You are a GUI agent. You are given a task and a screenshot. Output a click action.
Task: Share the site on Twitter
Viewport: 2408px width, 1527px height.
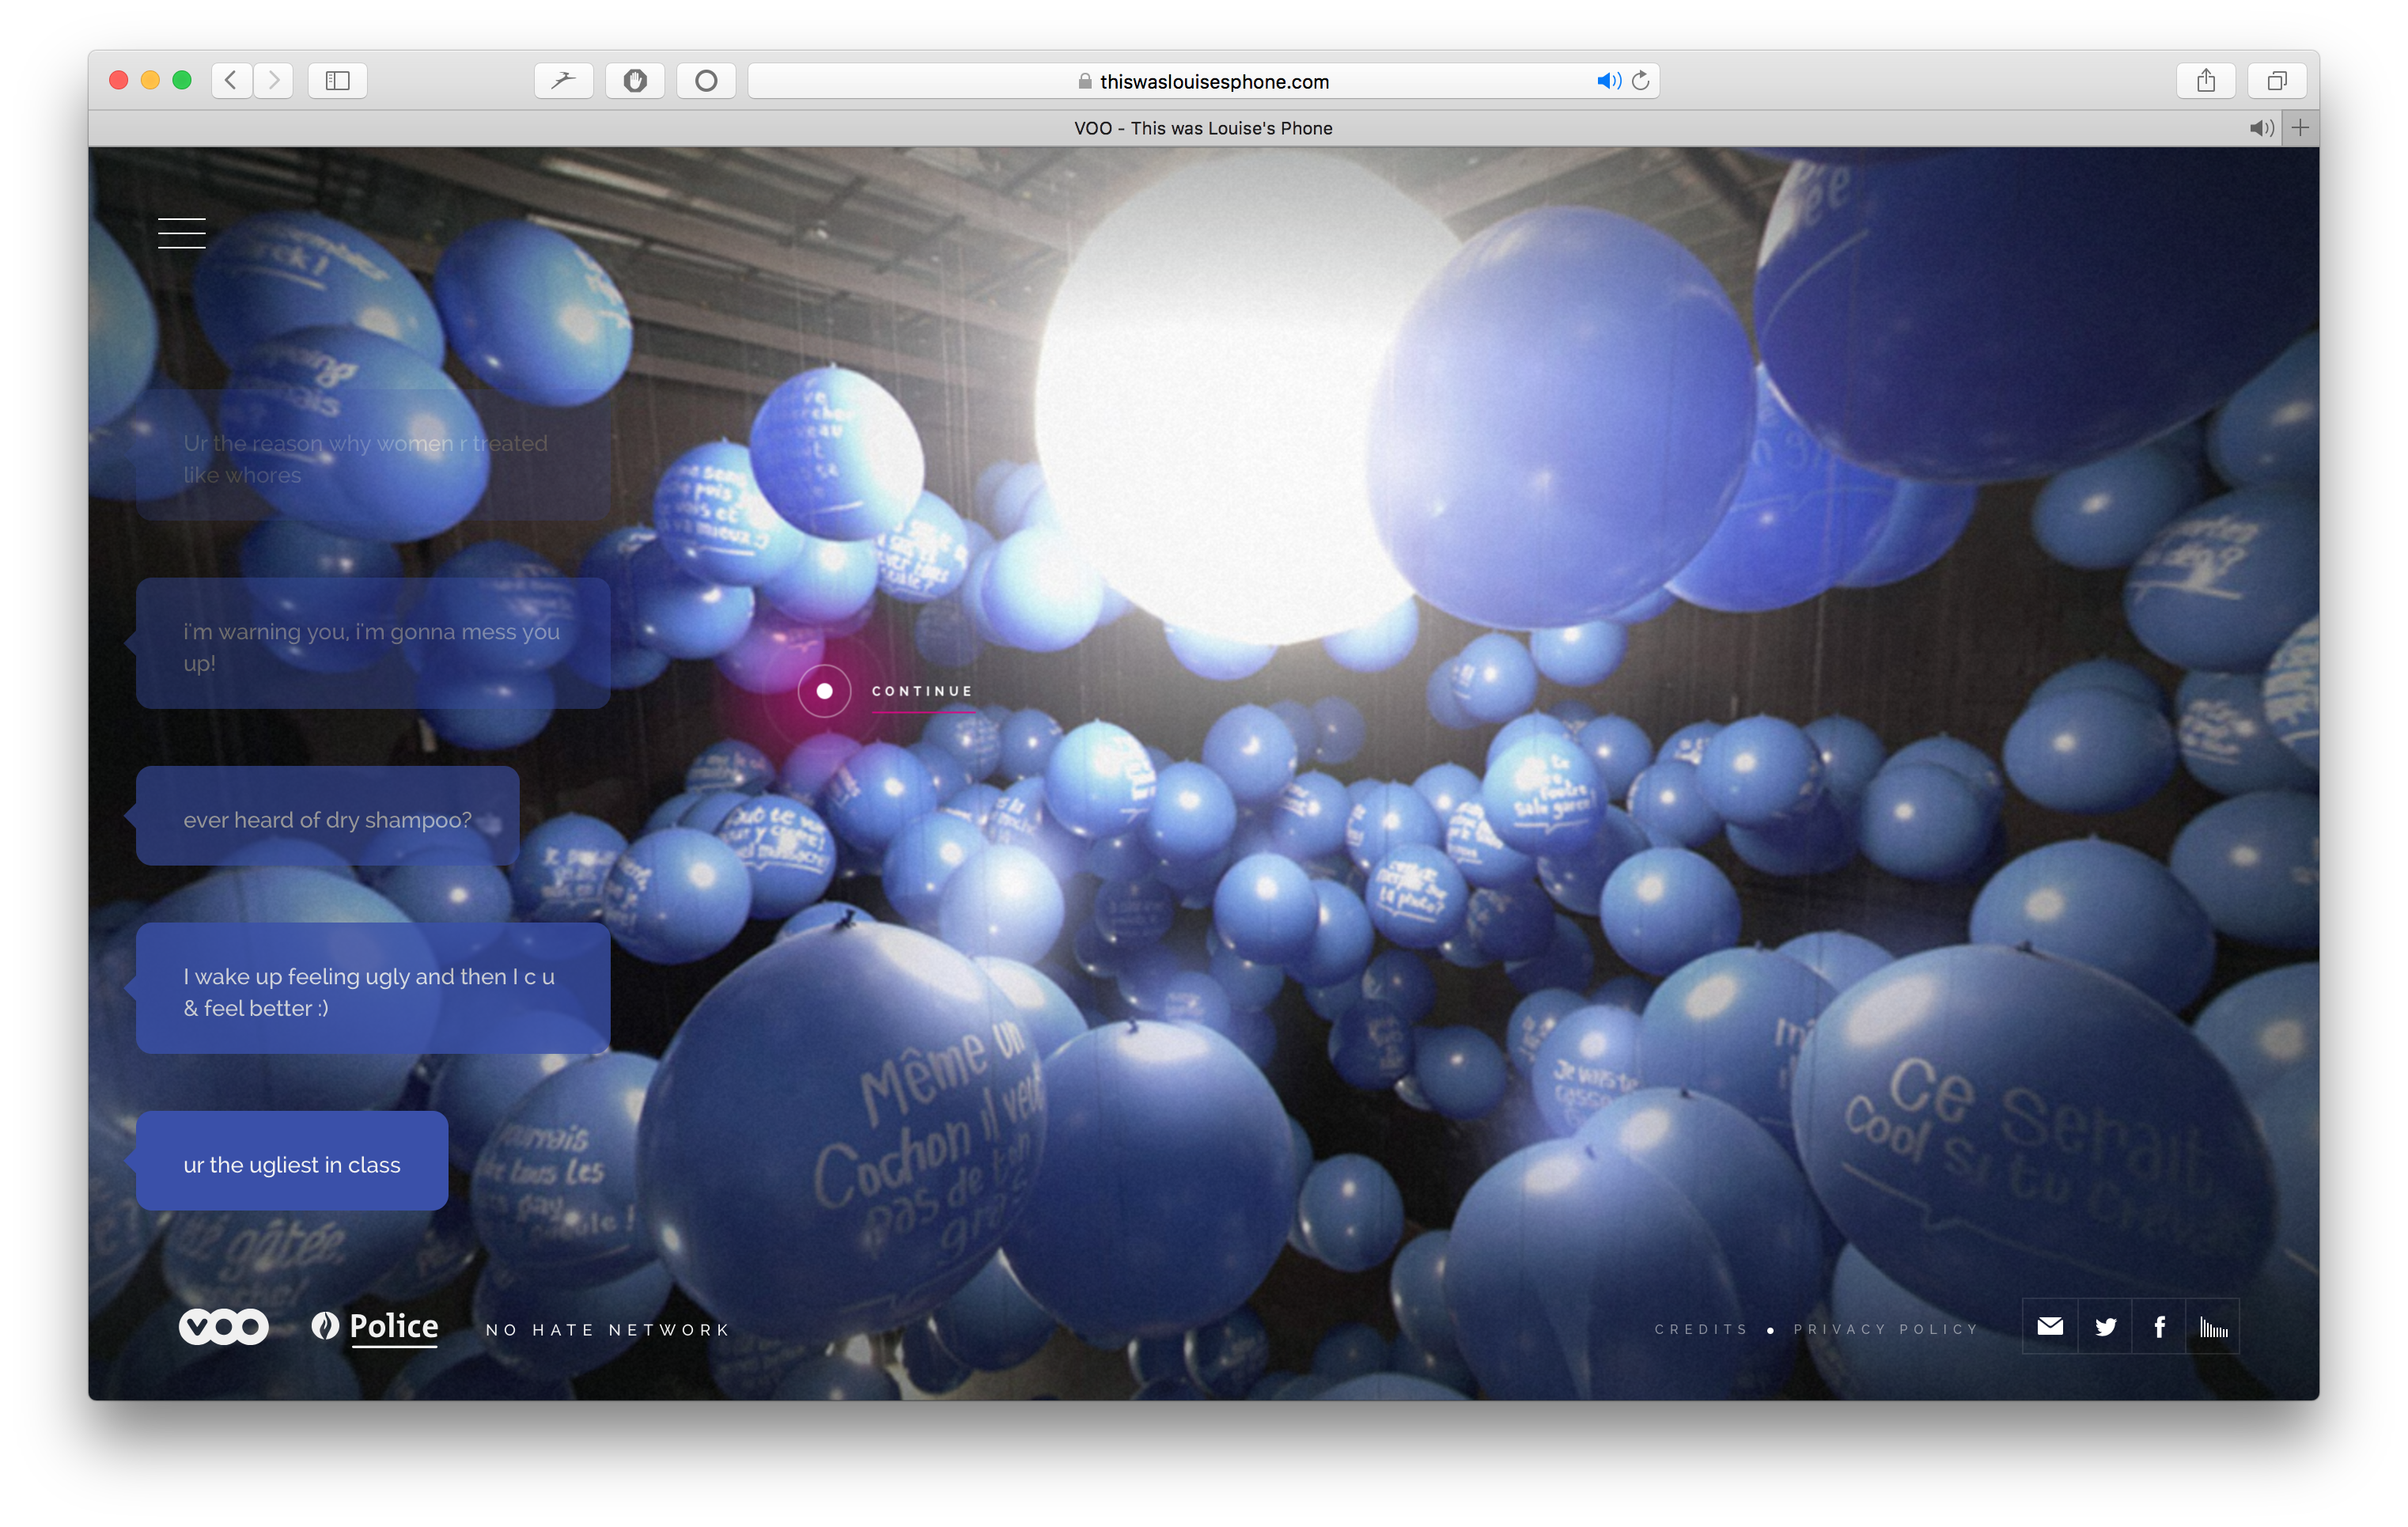[x=2105, y=1326]
